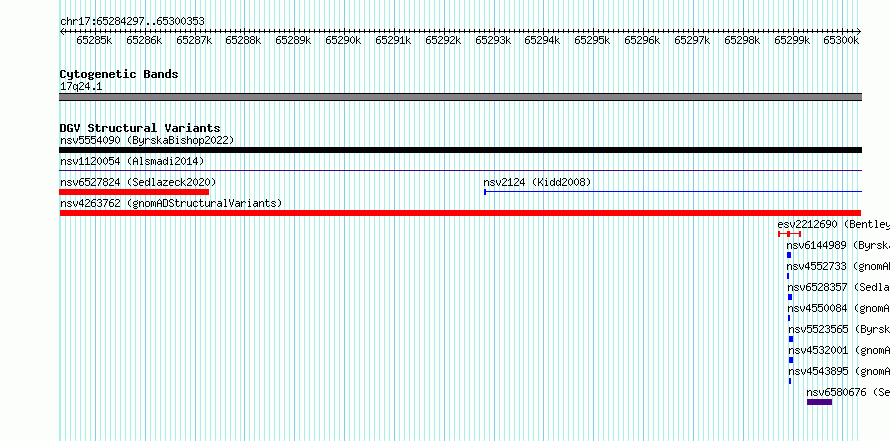The image size is (890, 441).
Task: Open the nsv2124 (Kidd2008) label
Action: tap(537, 182)
